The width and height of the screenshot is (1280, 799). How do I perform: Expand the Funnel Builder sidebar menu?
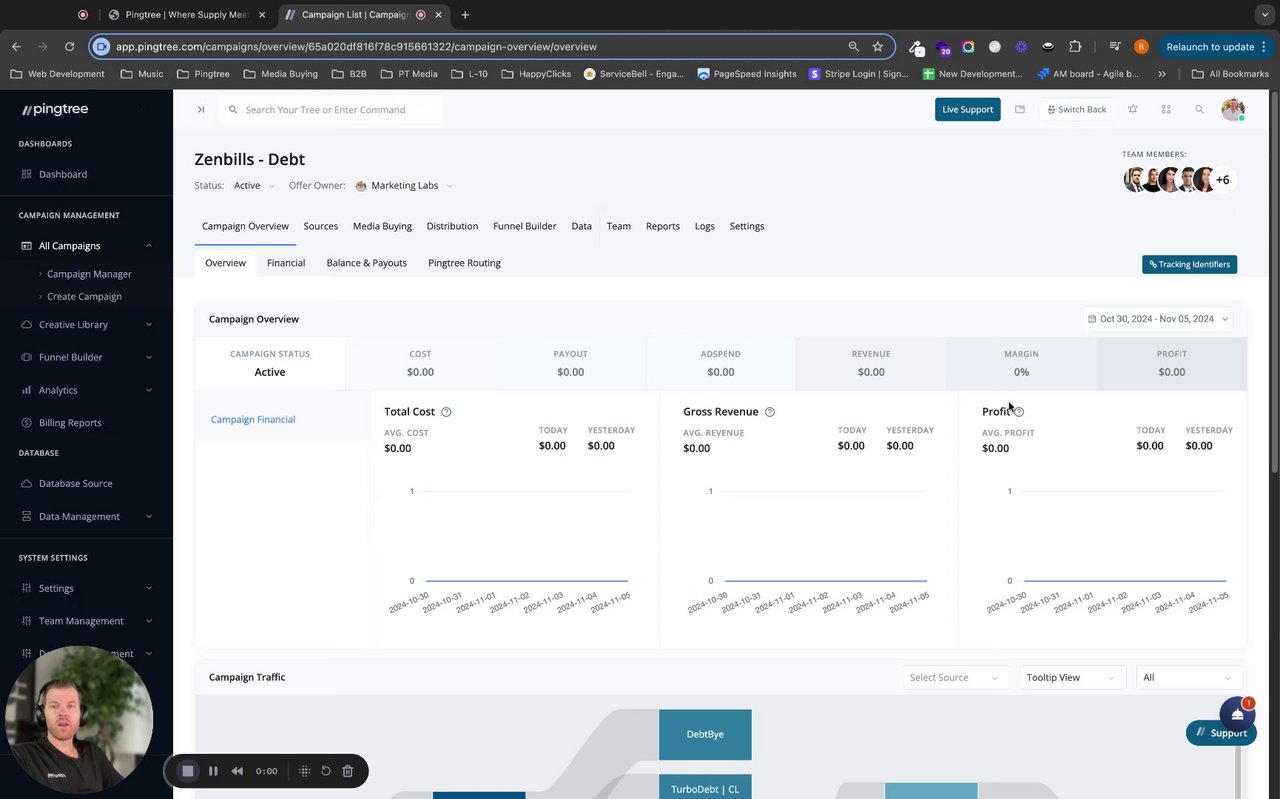point(86,357)
